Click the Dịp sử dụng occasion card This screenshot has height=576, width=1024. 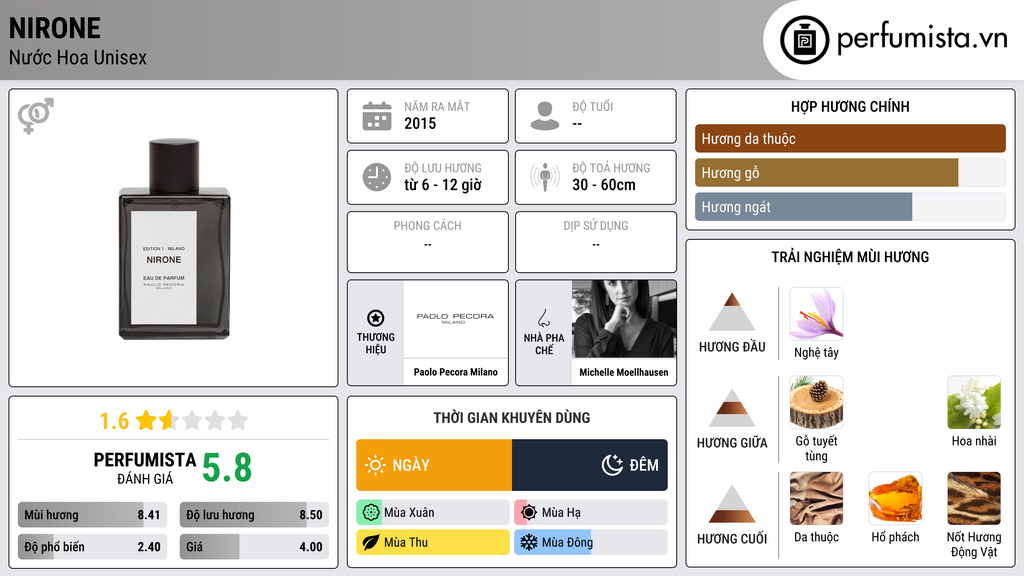click(596, 242)
